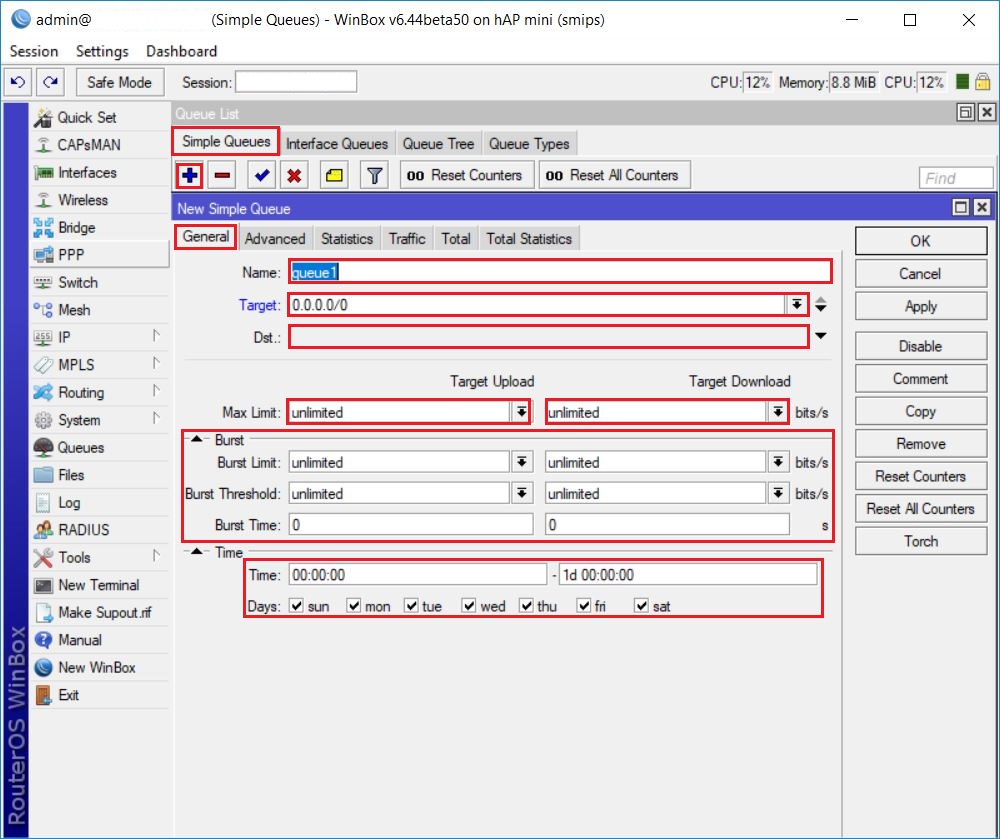The image size is (1000, 839).
Task: Open the Advanced tab of the queue dialog
Action: [x=275, y=238]
